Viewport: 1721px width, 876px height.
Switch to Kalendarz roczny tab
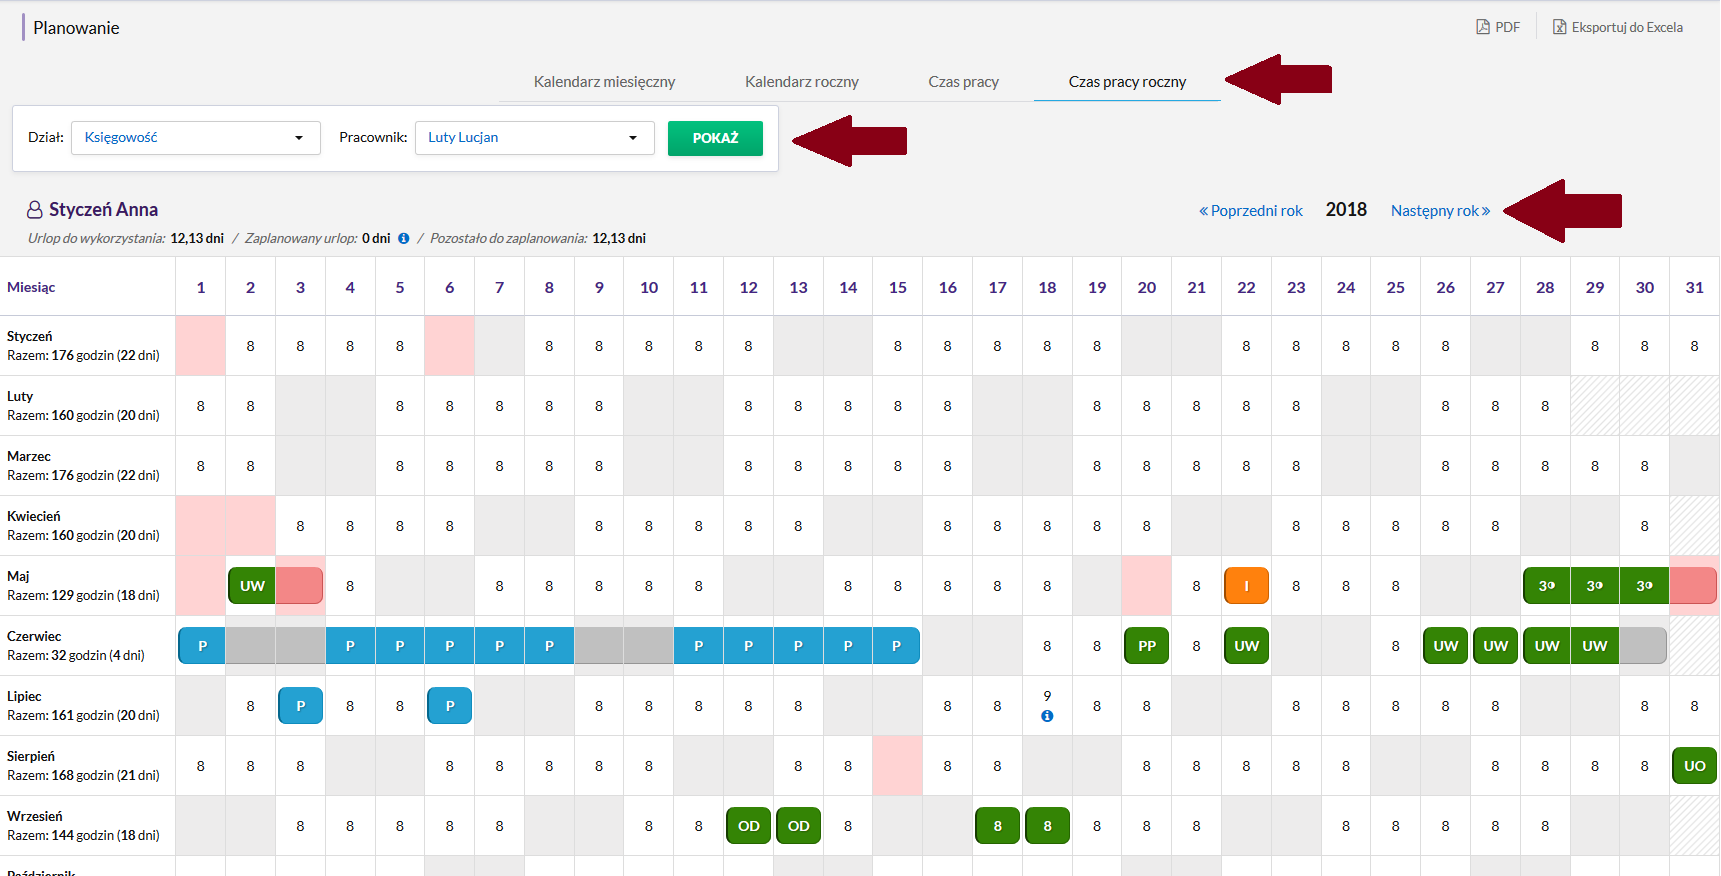click(x=802, y=82)
